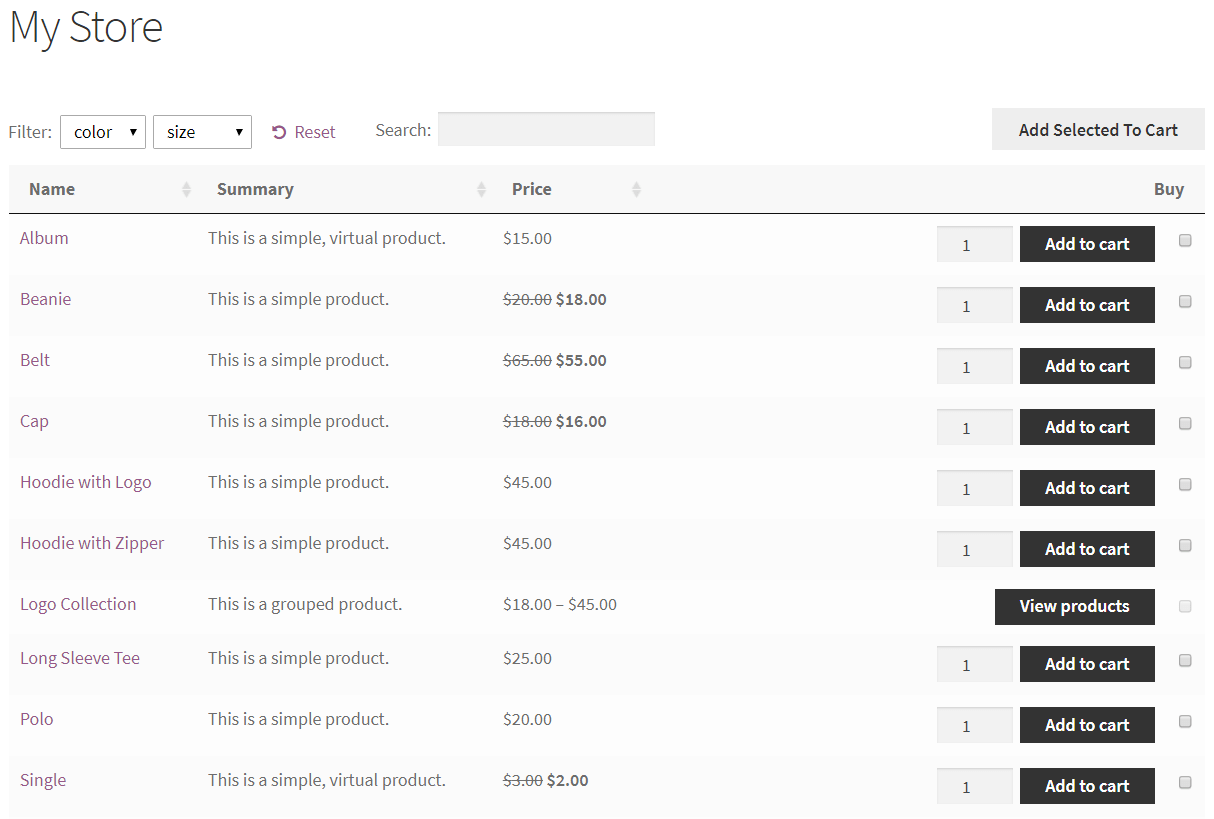
Task: Sort the Name column using its sort icon
Action: [186, 188]
